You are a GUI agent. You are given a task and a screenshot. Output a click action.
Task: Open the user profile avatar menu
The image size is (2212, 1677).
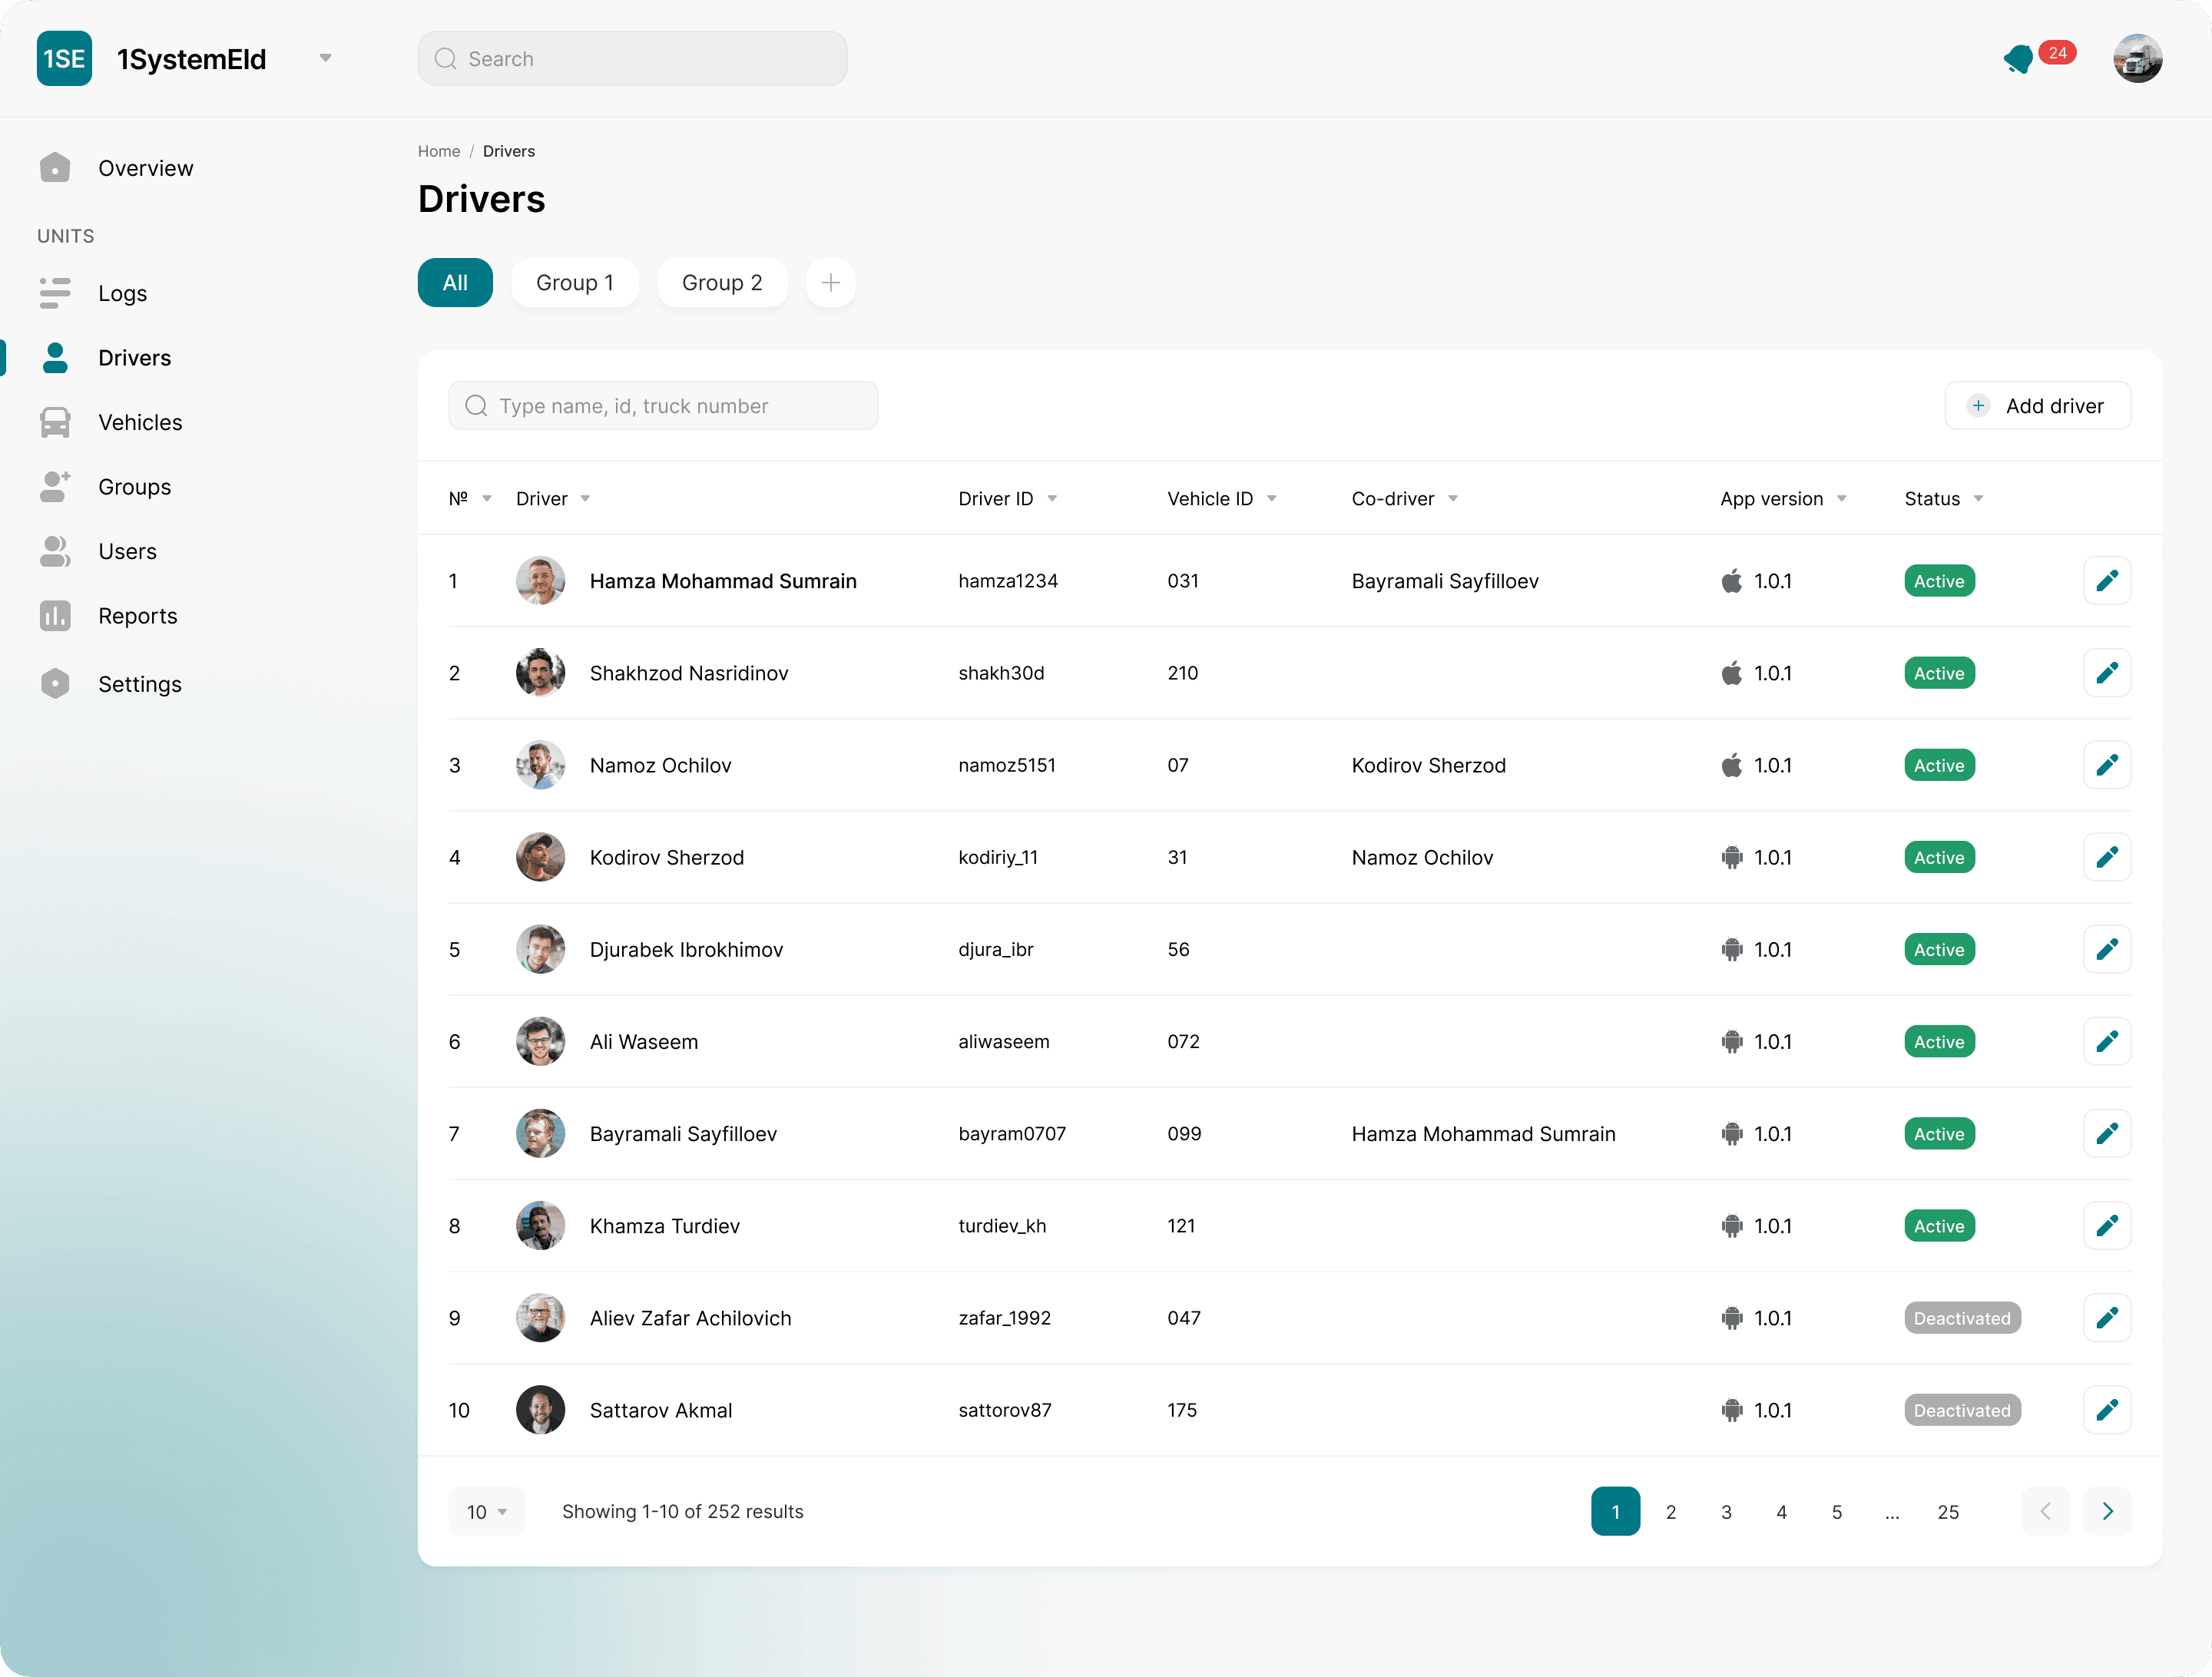coord(2137,58)
